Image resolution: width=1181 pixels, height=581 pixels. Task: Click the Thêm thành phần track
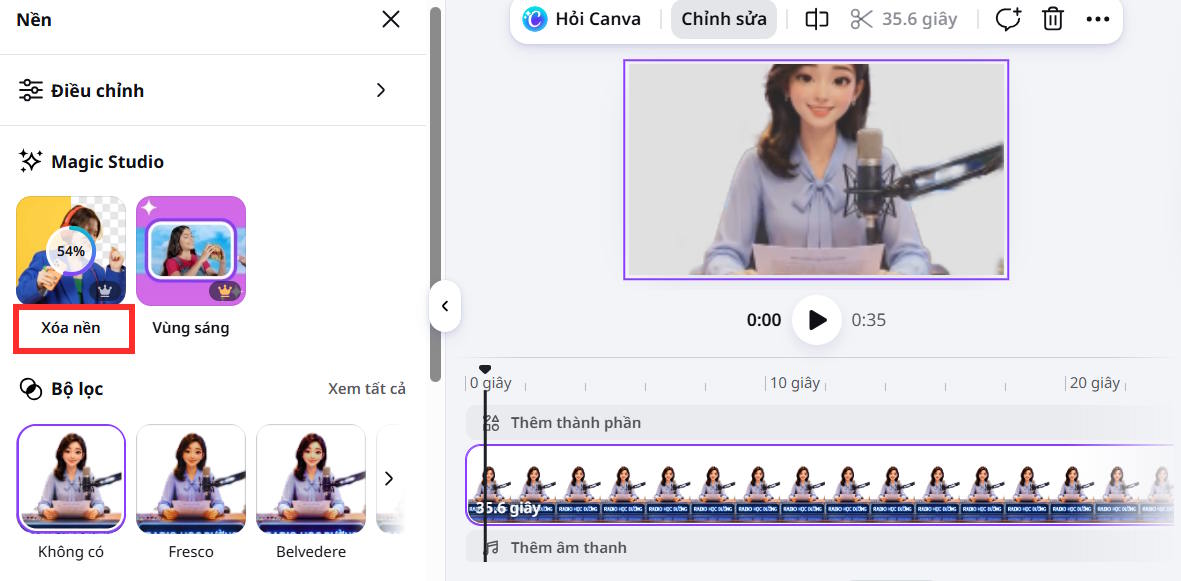coord(819,423)
